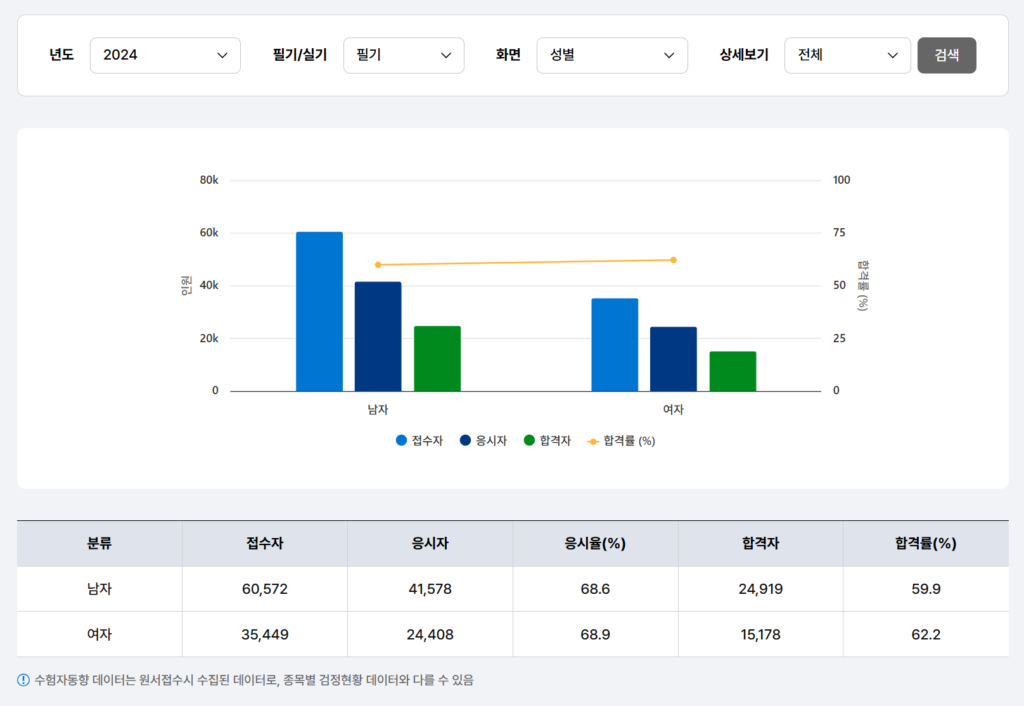Open the 화면 dropdown set to 성별
1024x706 pixels.
612,55
